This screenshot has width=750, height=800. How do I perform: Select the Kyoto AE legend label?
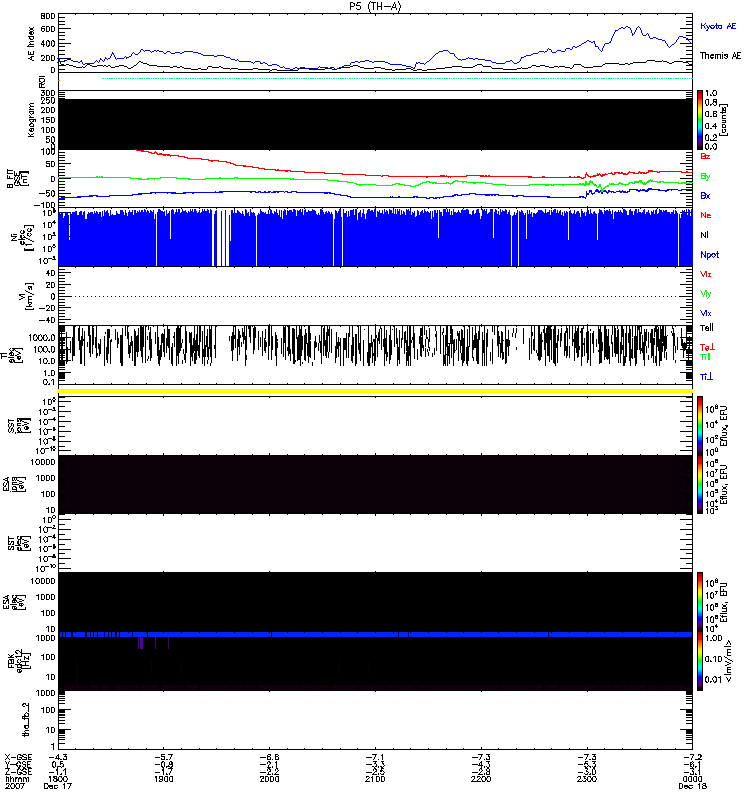point(718,27)
